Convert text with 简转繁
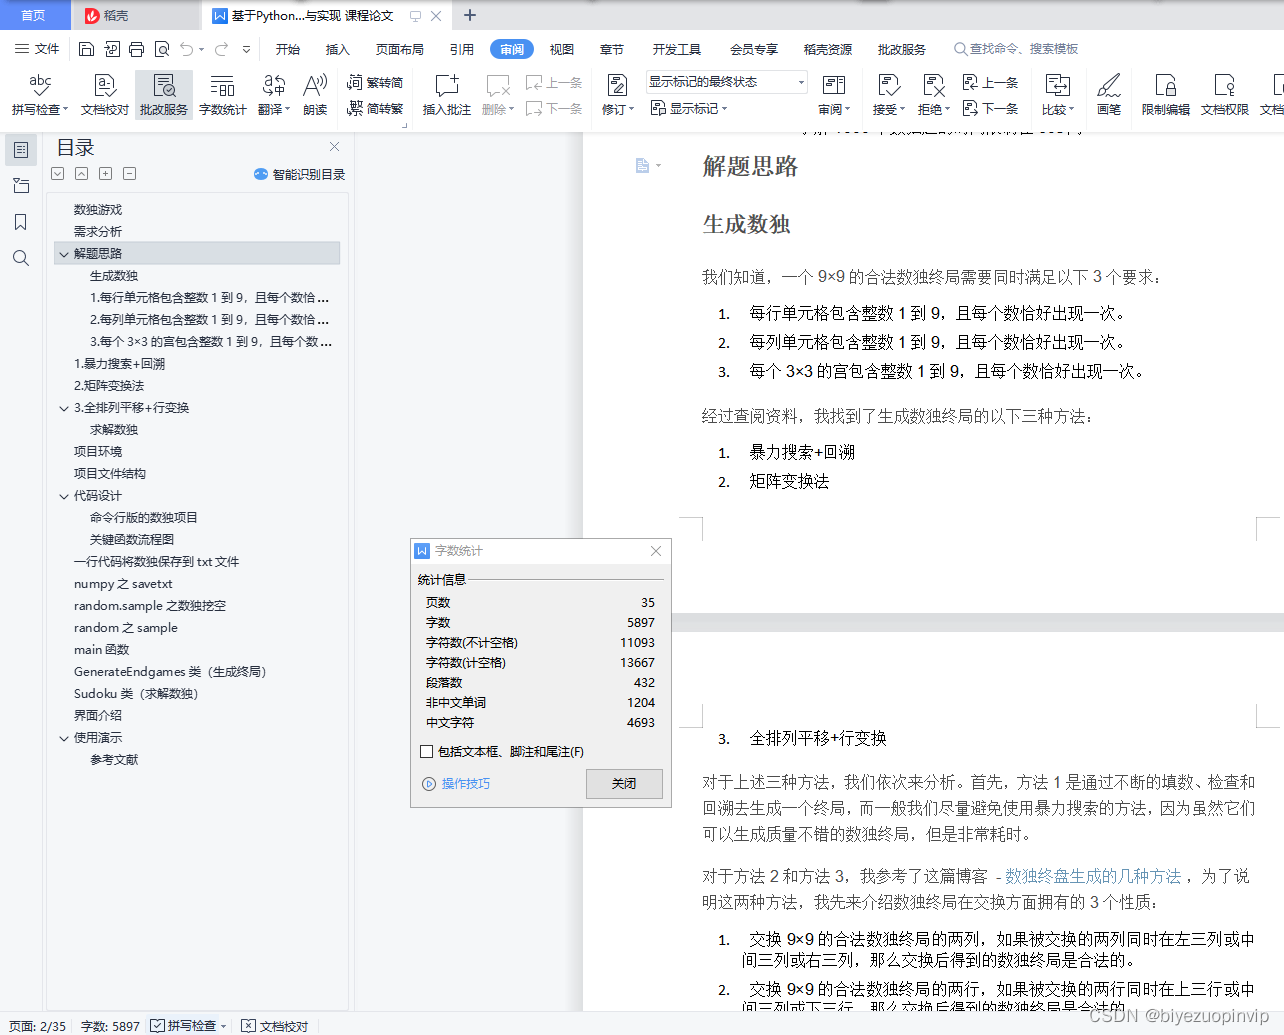Image resolution: width=1284 pixels, height=1035 pixels. [375, 108]
